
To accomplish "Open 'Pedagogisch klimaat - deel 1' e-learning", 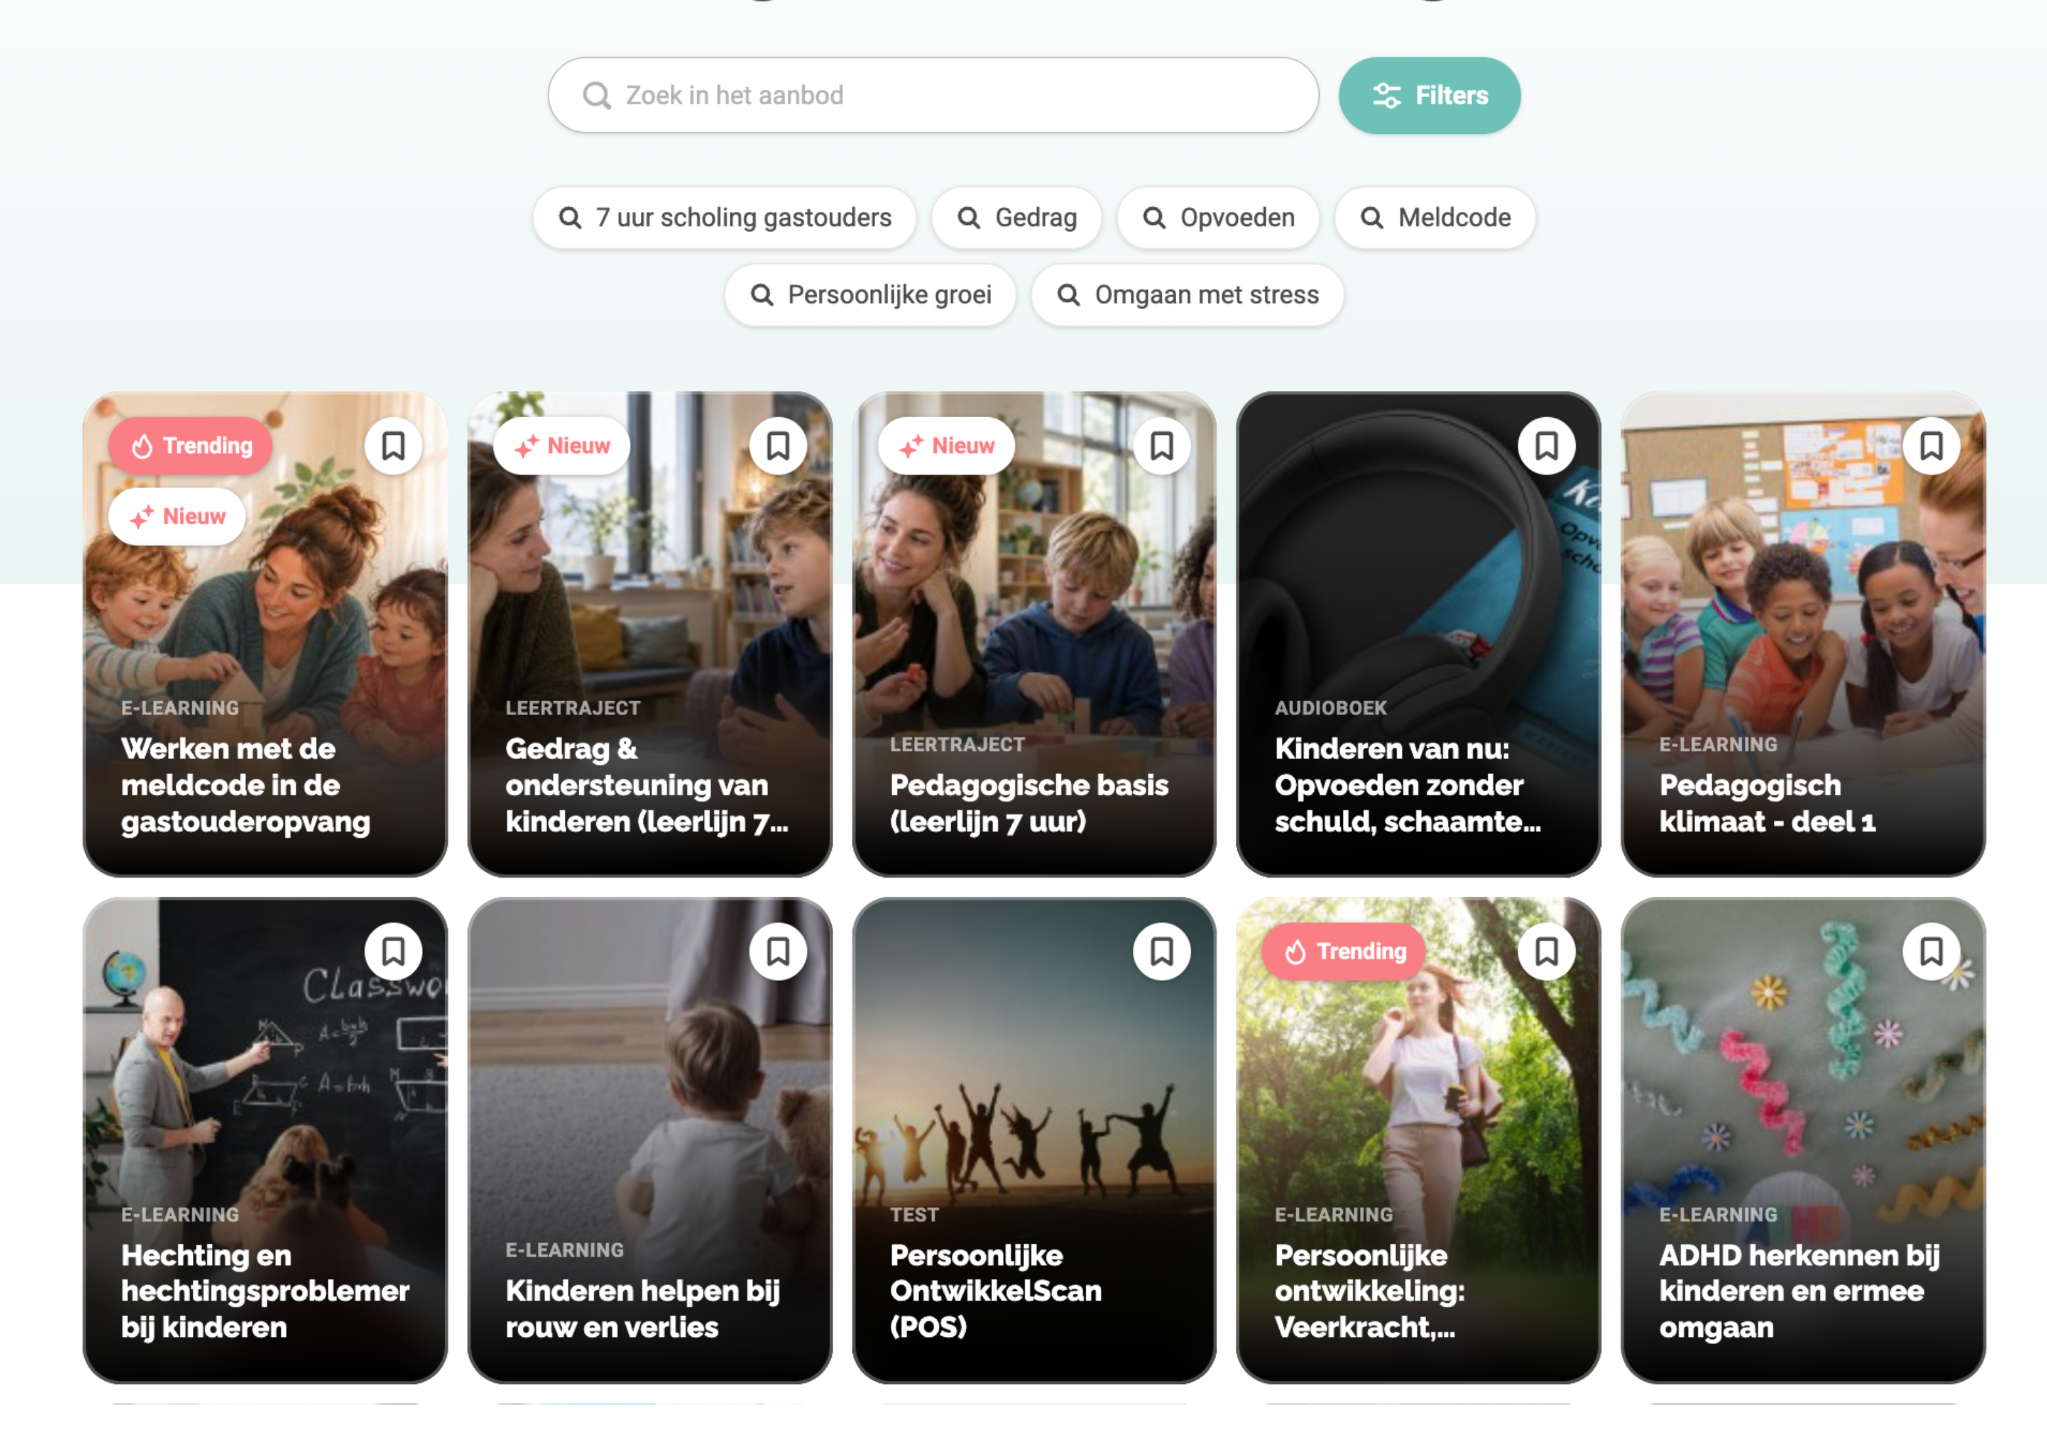I will coord(1803,634).
